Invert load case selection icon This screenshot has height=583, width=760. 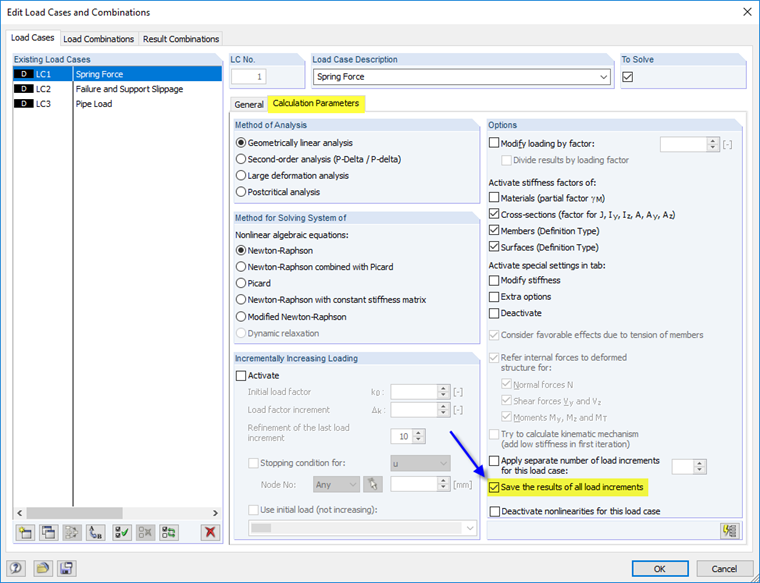tap(169, 533)
